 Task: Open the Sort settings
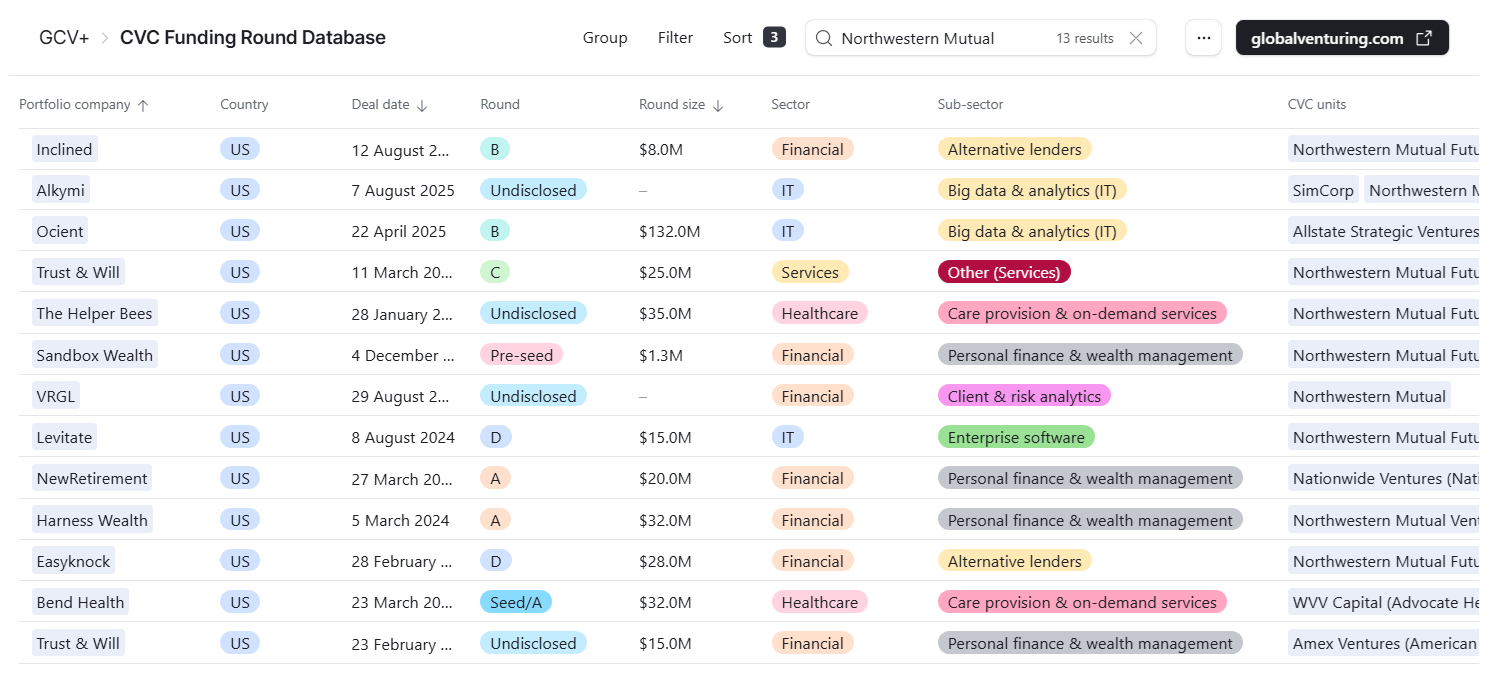click(x=737, y=38)
